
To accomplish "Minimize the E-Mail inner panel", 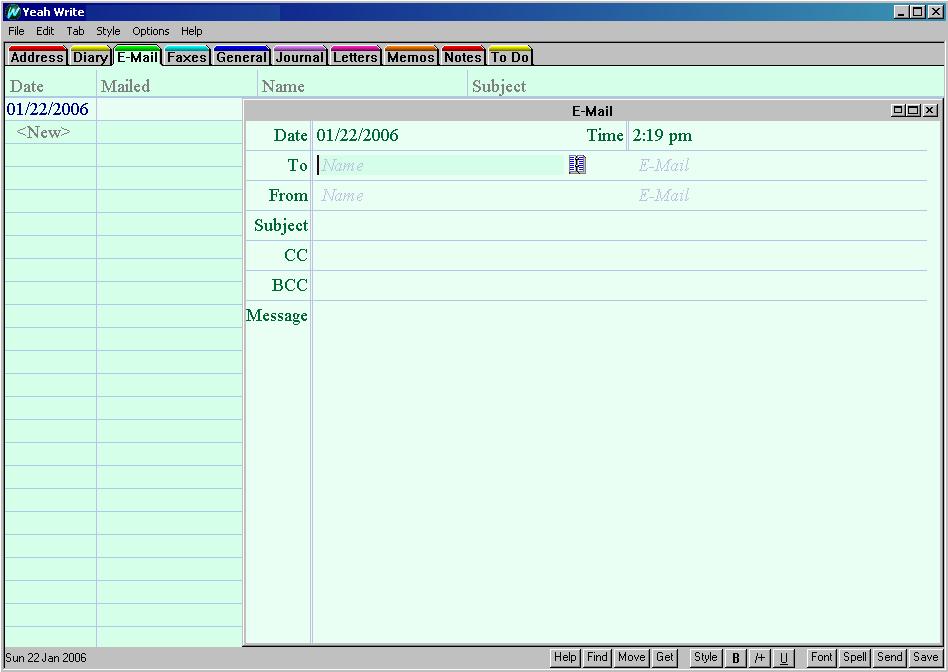I will tap(898, 111).
